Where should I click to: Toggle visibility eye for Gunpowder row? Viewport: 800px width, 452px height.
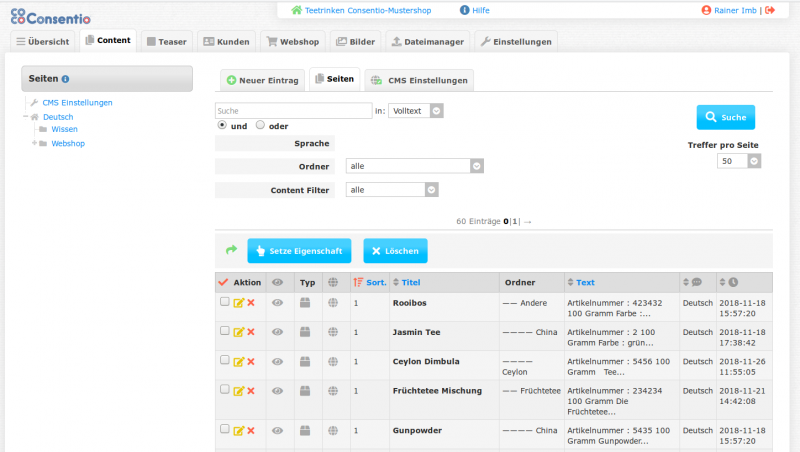click(278, 430)
